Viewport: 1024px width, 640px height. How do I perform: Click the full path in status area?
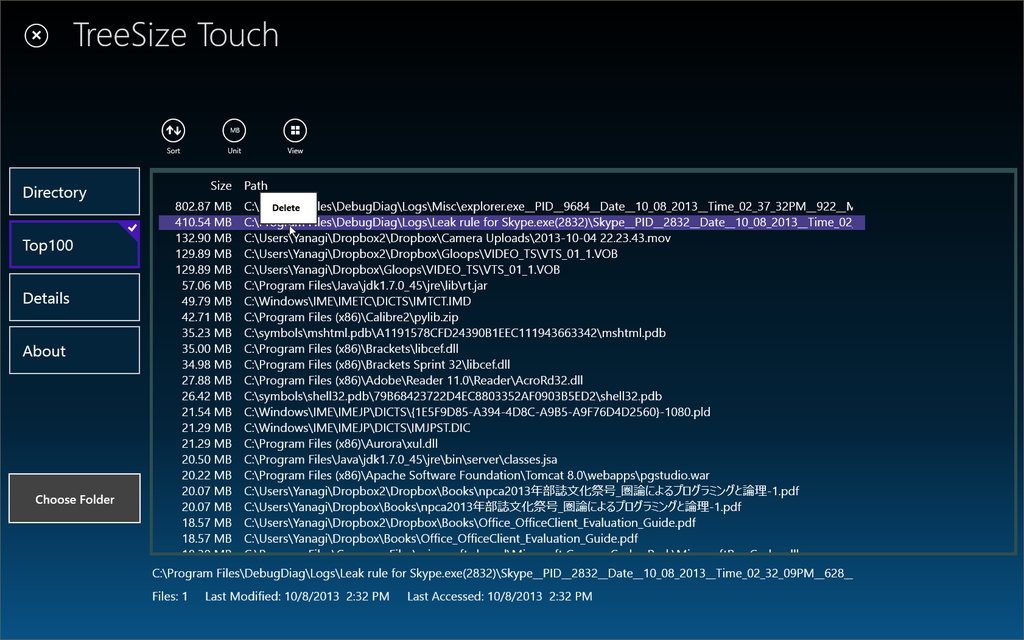click(x=502, y=573)
